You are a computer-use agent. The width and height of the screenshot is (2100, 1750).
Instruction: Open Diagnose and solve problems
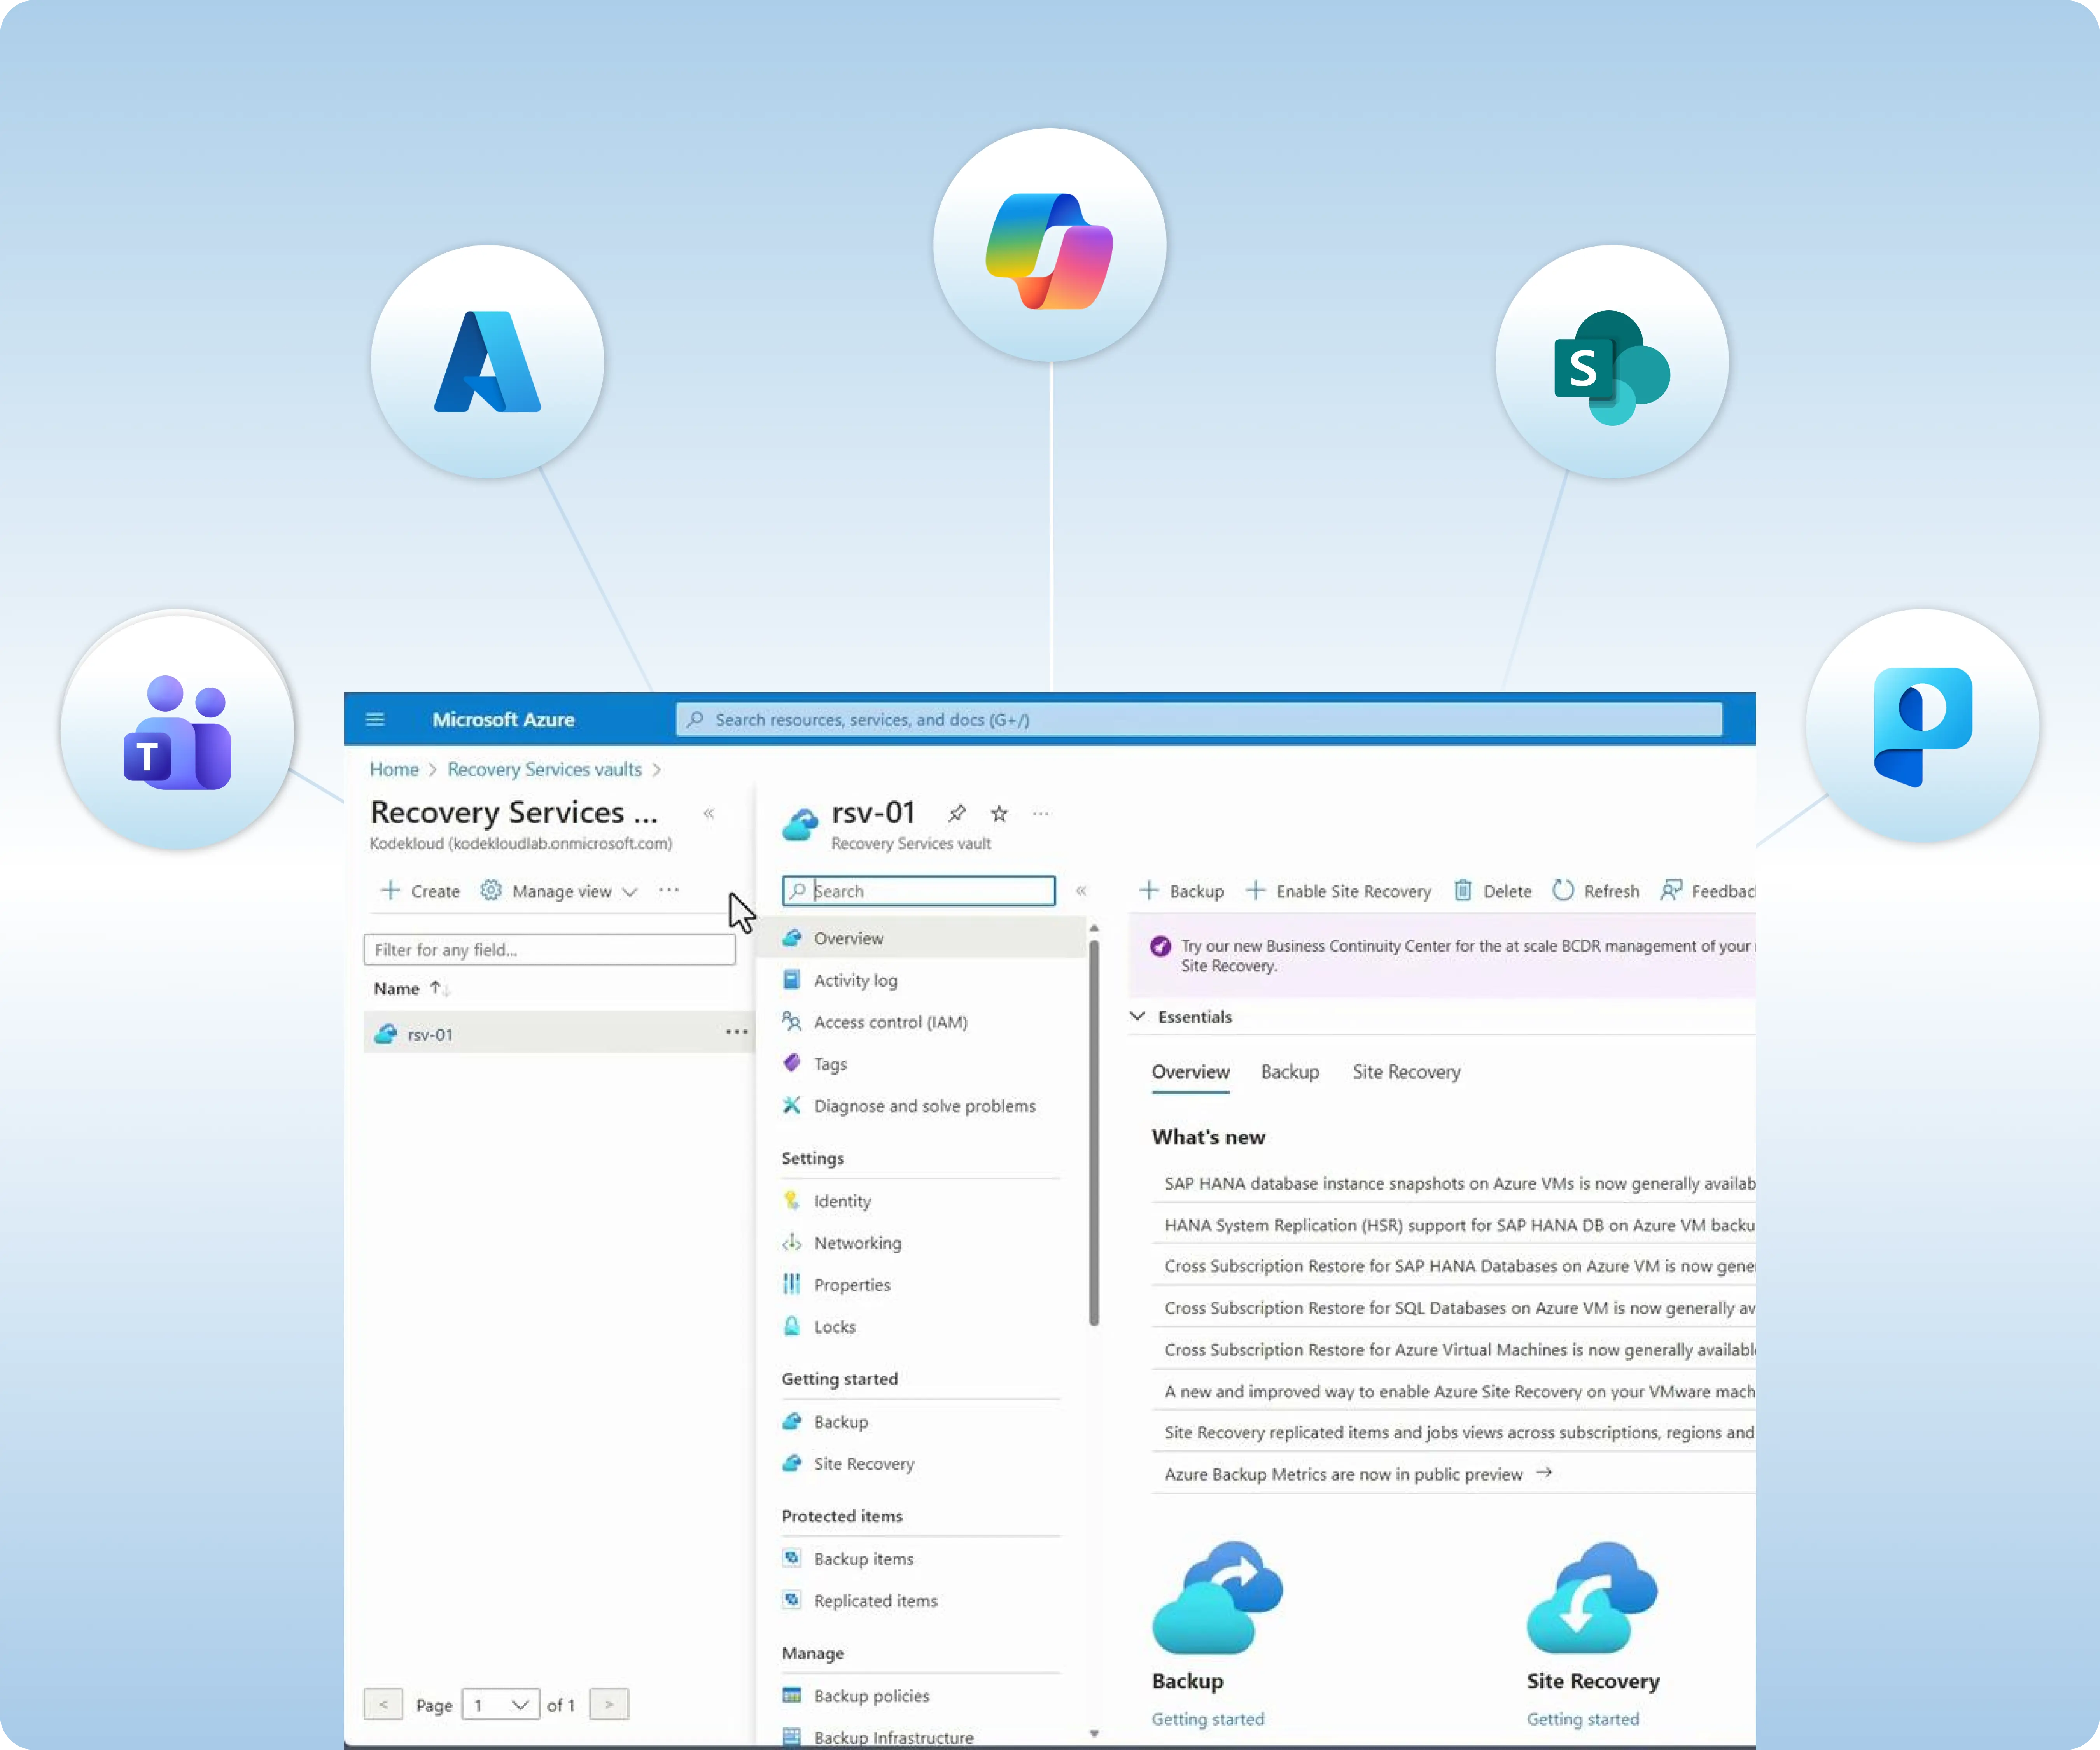pyautogui.click(x=924, y=1105)
